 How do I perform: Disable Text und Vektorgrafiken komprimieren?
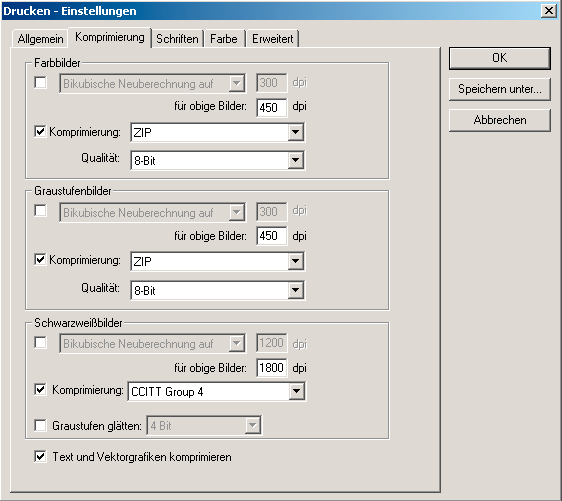[x=41, y=457]
